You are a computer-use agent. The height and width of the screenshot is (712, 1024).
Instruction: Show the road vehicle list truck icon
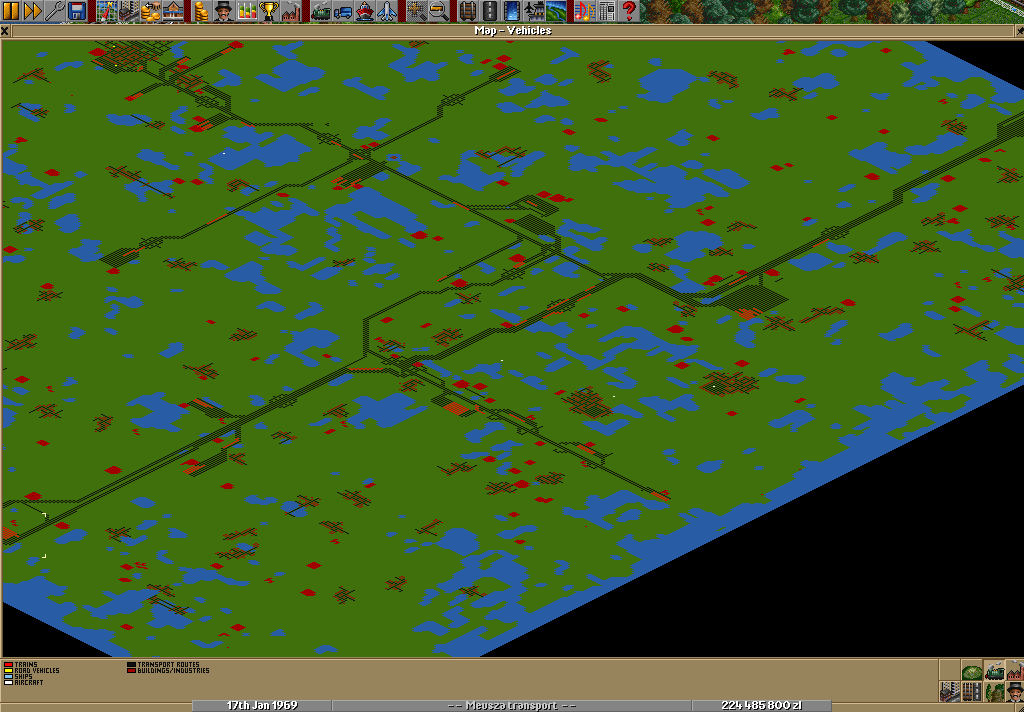342,11
